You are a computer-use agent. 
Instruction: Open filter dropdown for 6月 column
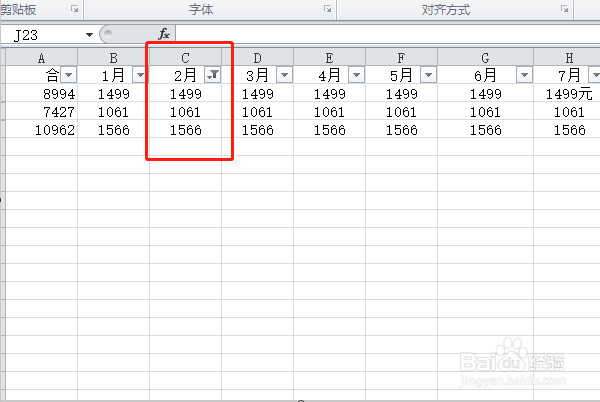point(524,75)
